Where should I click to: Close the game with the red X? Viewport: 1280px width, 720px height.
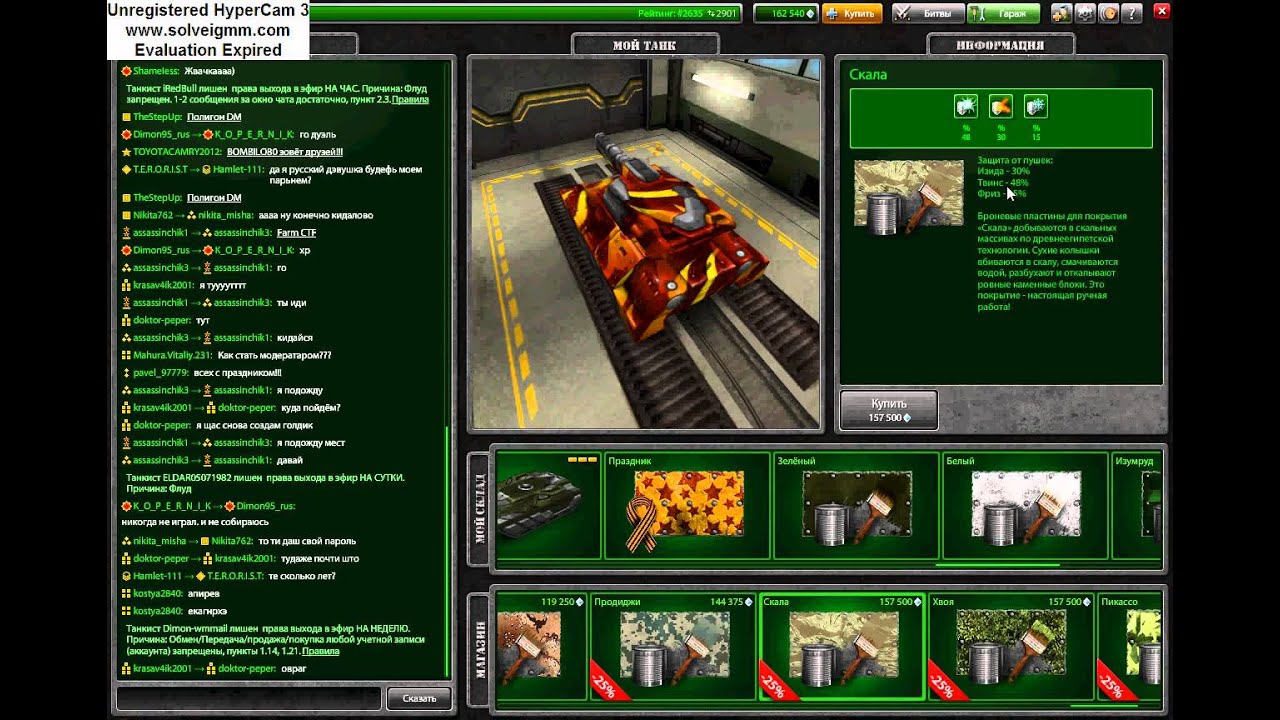[1161, 11]
